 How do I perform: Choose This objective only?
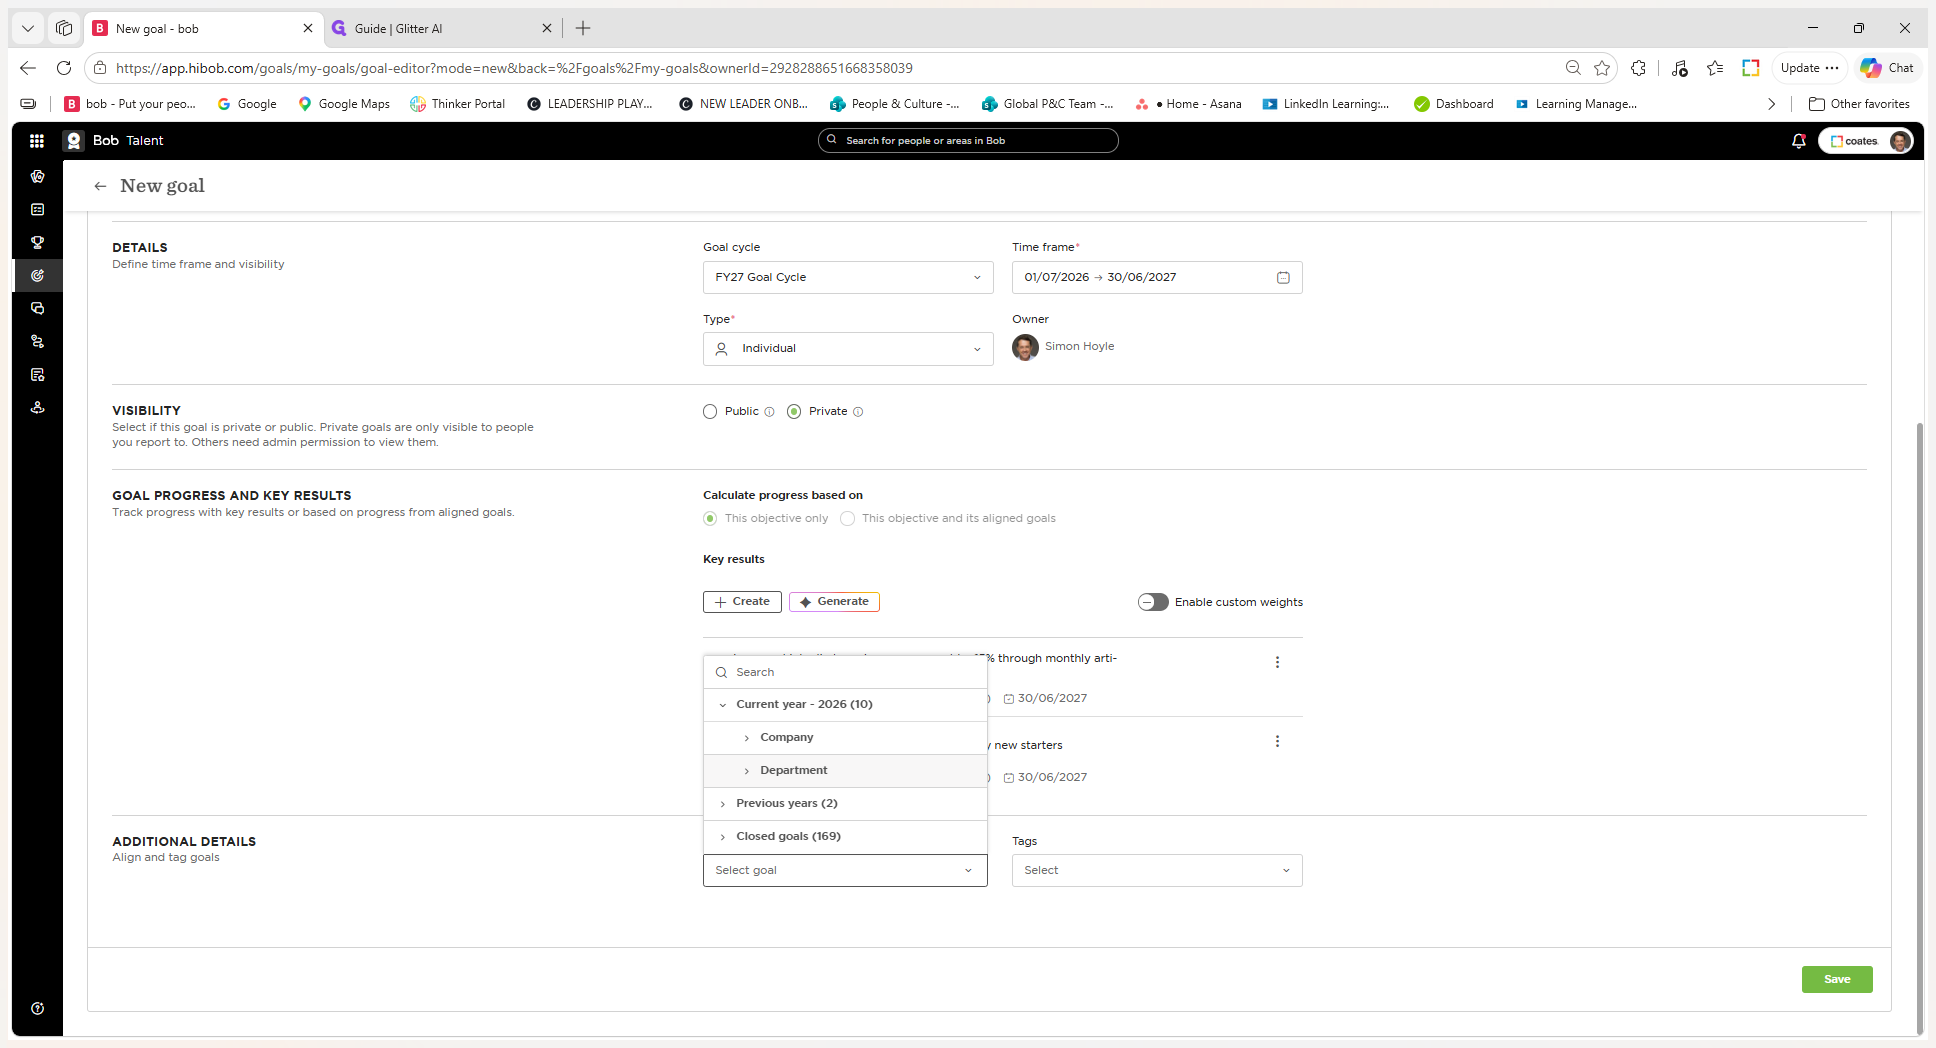[710, 518]
